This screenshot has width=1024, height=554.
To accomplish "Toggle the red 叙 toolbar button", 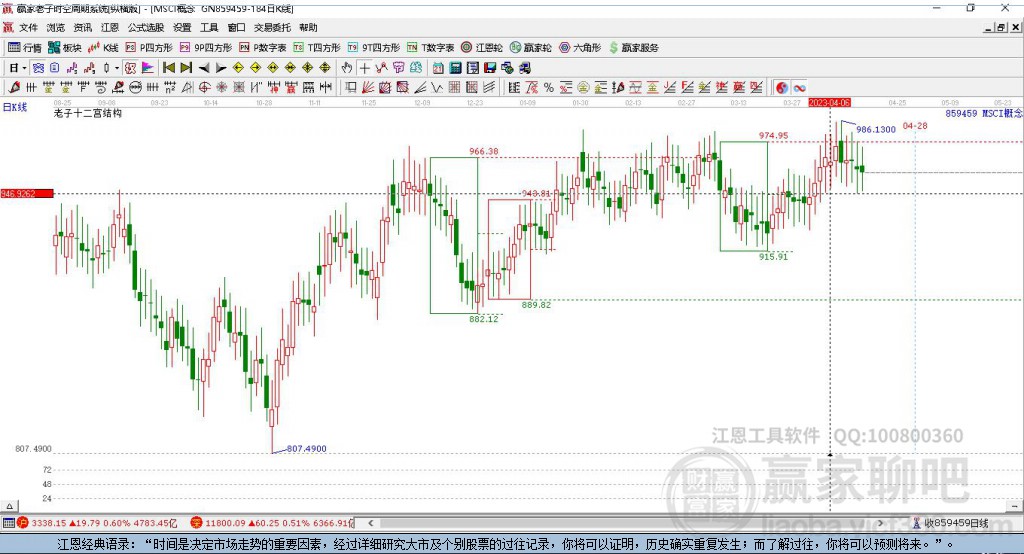I will 130,68.
